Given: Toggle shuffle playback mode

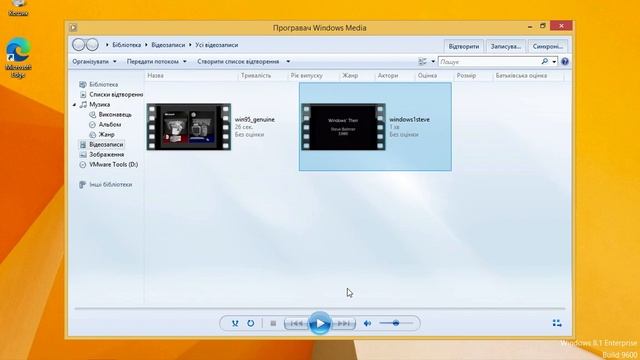Looking at the screenshot, I should click(x=235, y=323).
